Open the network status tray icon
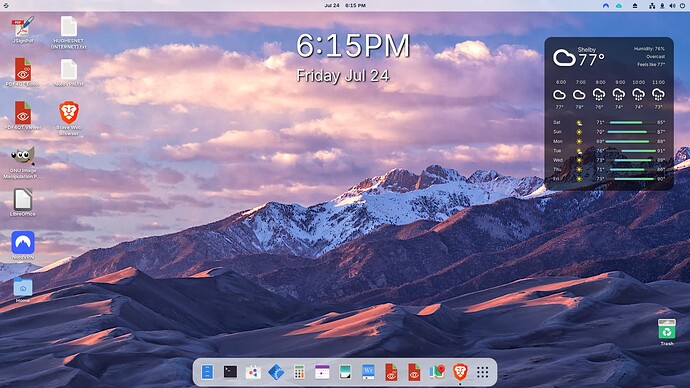This screenshot has width=690, height=388. [652, 6]
